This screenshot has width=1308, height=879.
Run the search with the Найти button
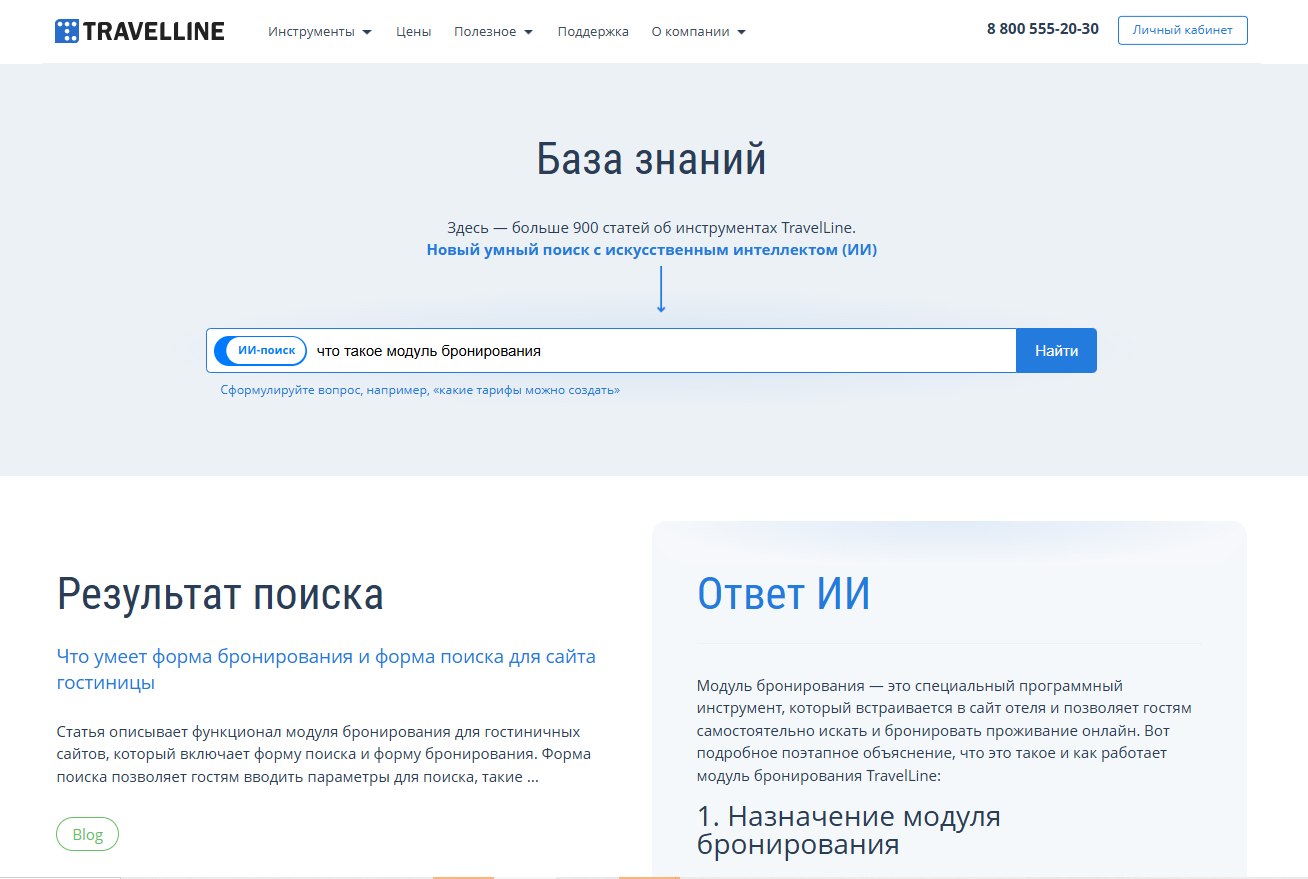pos(1056,351)
